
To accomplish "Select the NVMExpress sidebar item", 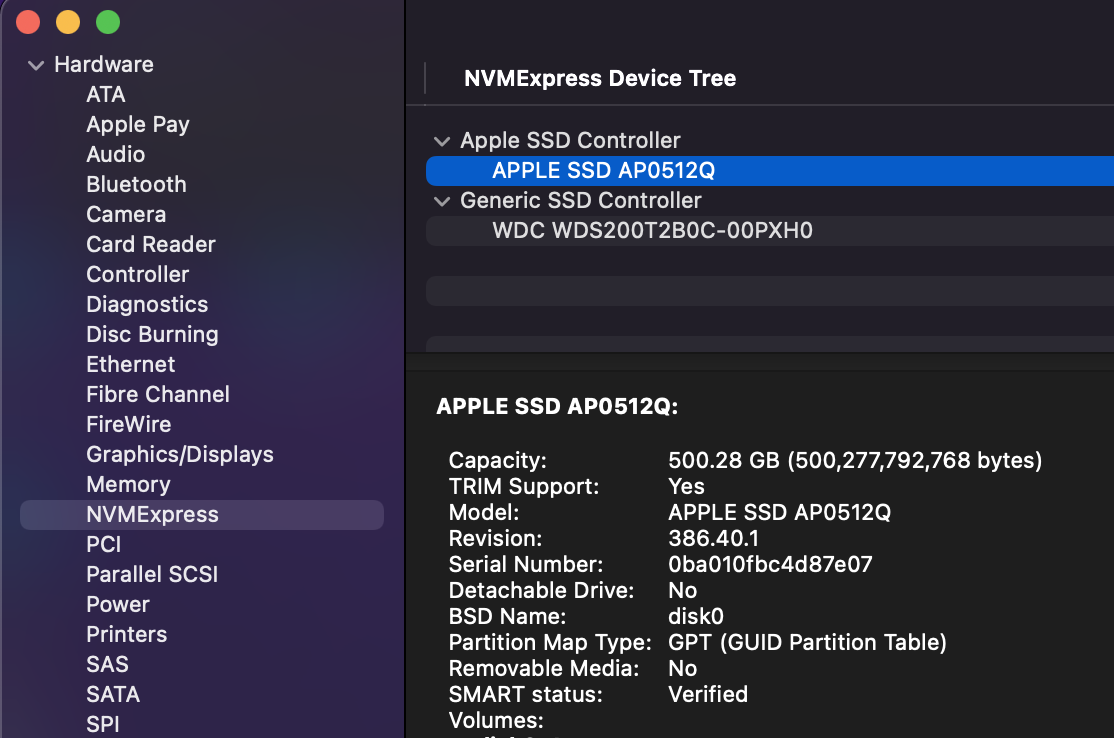I will tap(202, 515).
